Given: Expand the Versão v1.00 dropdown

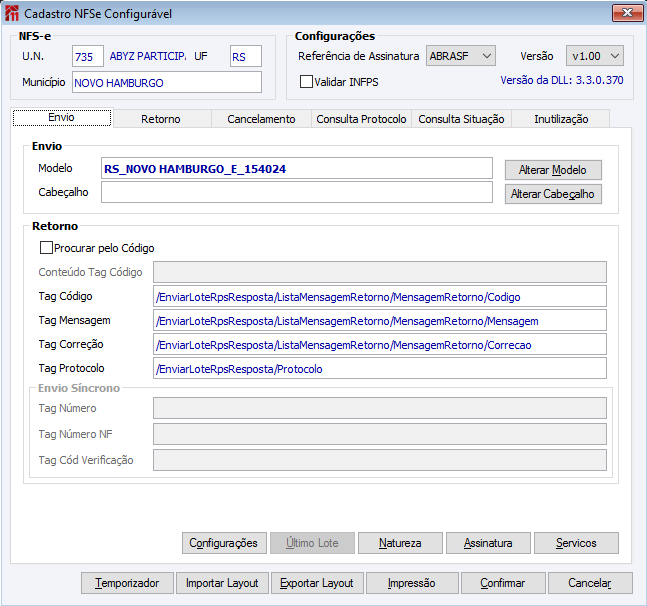Looking at the screenshot, I should [595, 56].
